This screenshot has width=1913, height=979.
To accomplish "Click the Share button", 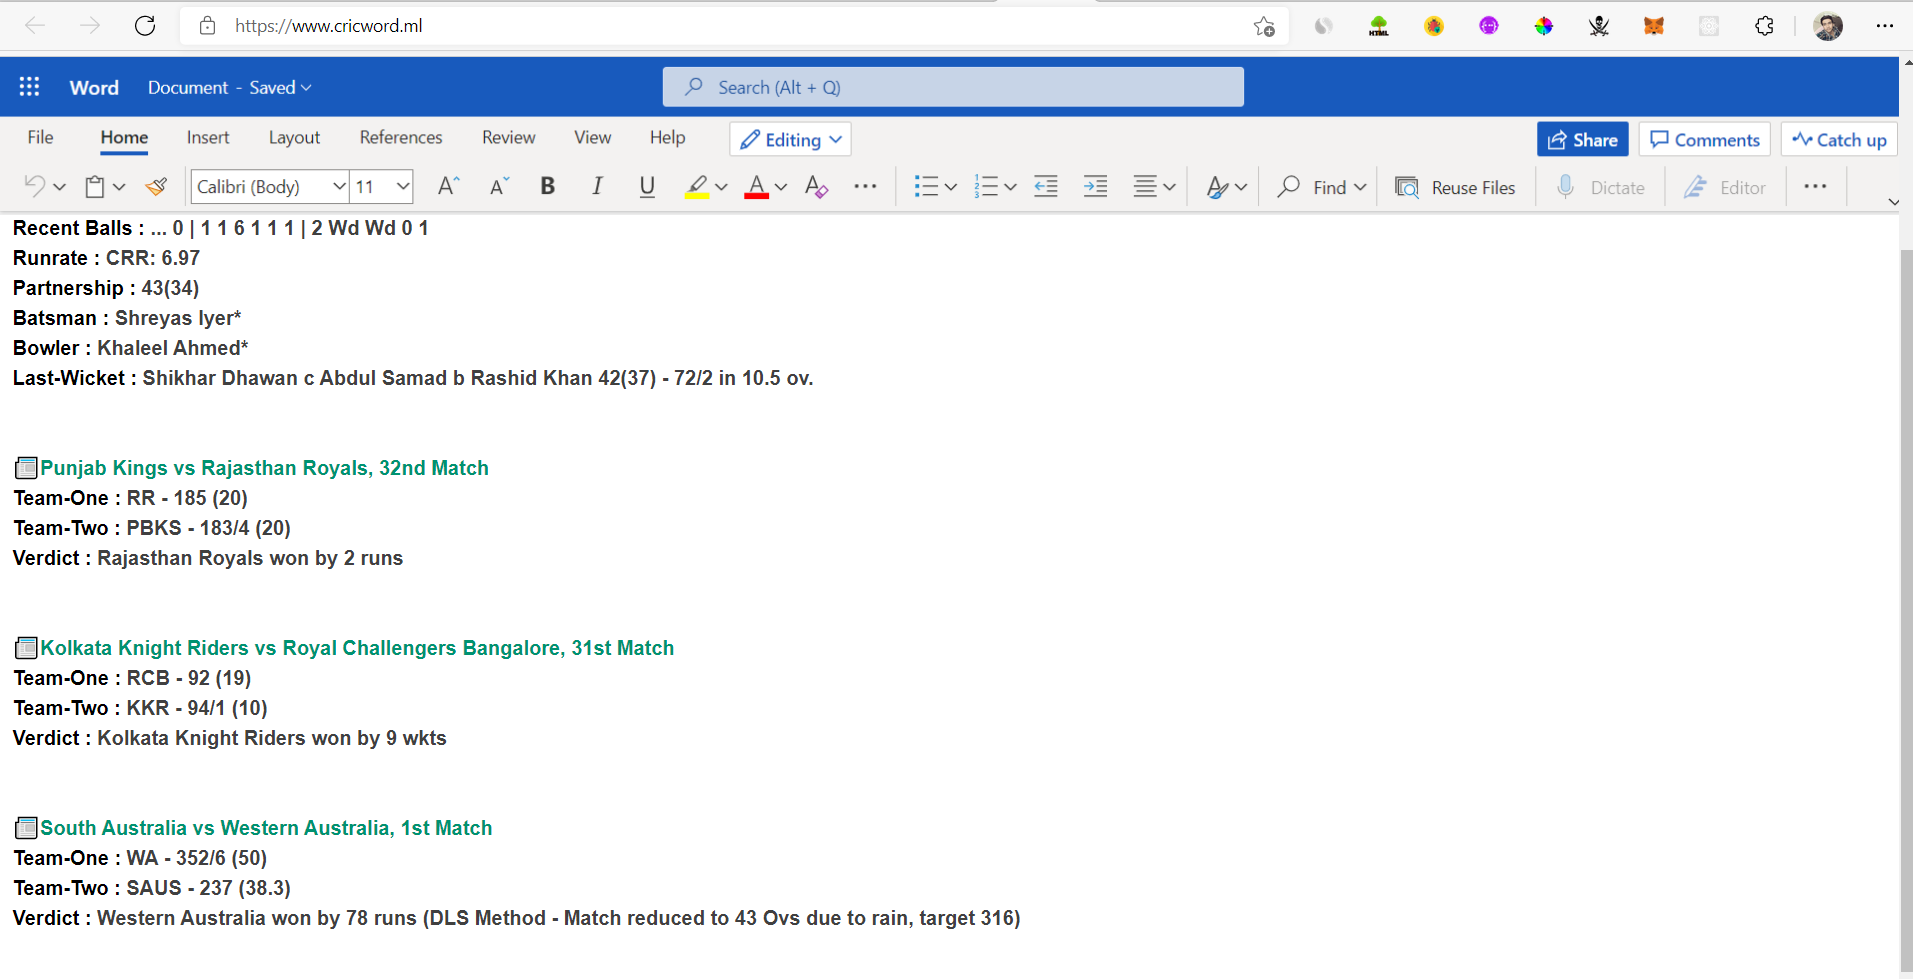I will pyautogui.click(x=1582, y=140).
